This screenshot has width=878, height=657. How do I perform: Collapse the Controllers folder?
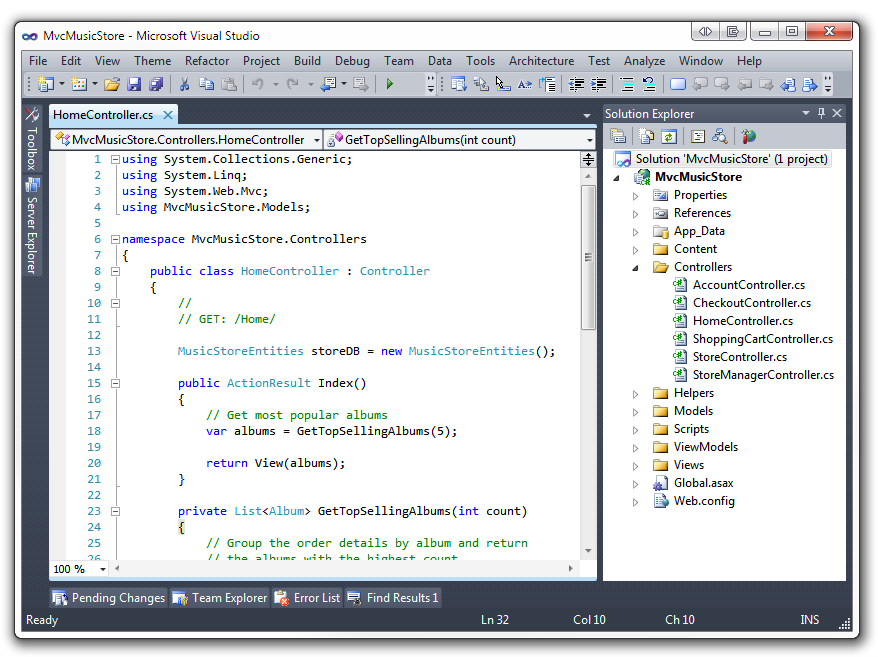click(636, 268)
